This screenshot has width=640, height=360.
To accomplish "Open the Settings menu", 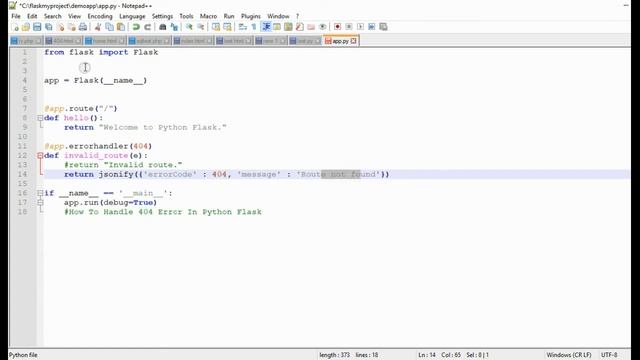I will [162, 16].
